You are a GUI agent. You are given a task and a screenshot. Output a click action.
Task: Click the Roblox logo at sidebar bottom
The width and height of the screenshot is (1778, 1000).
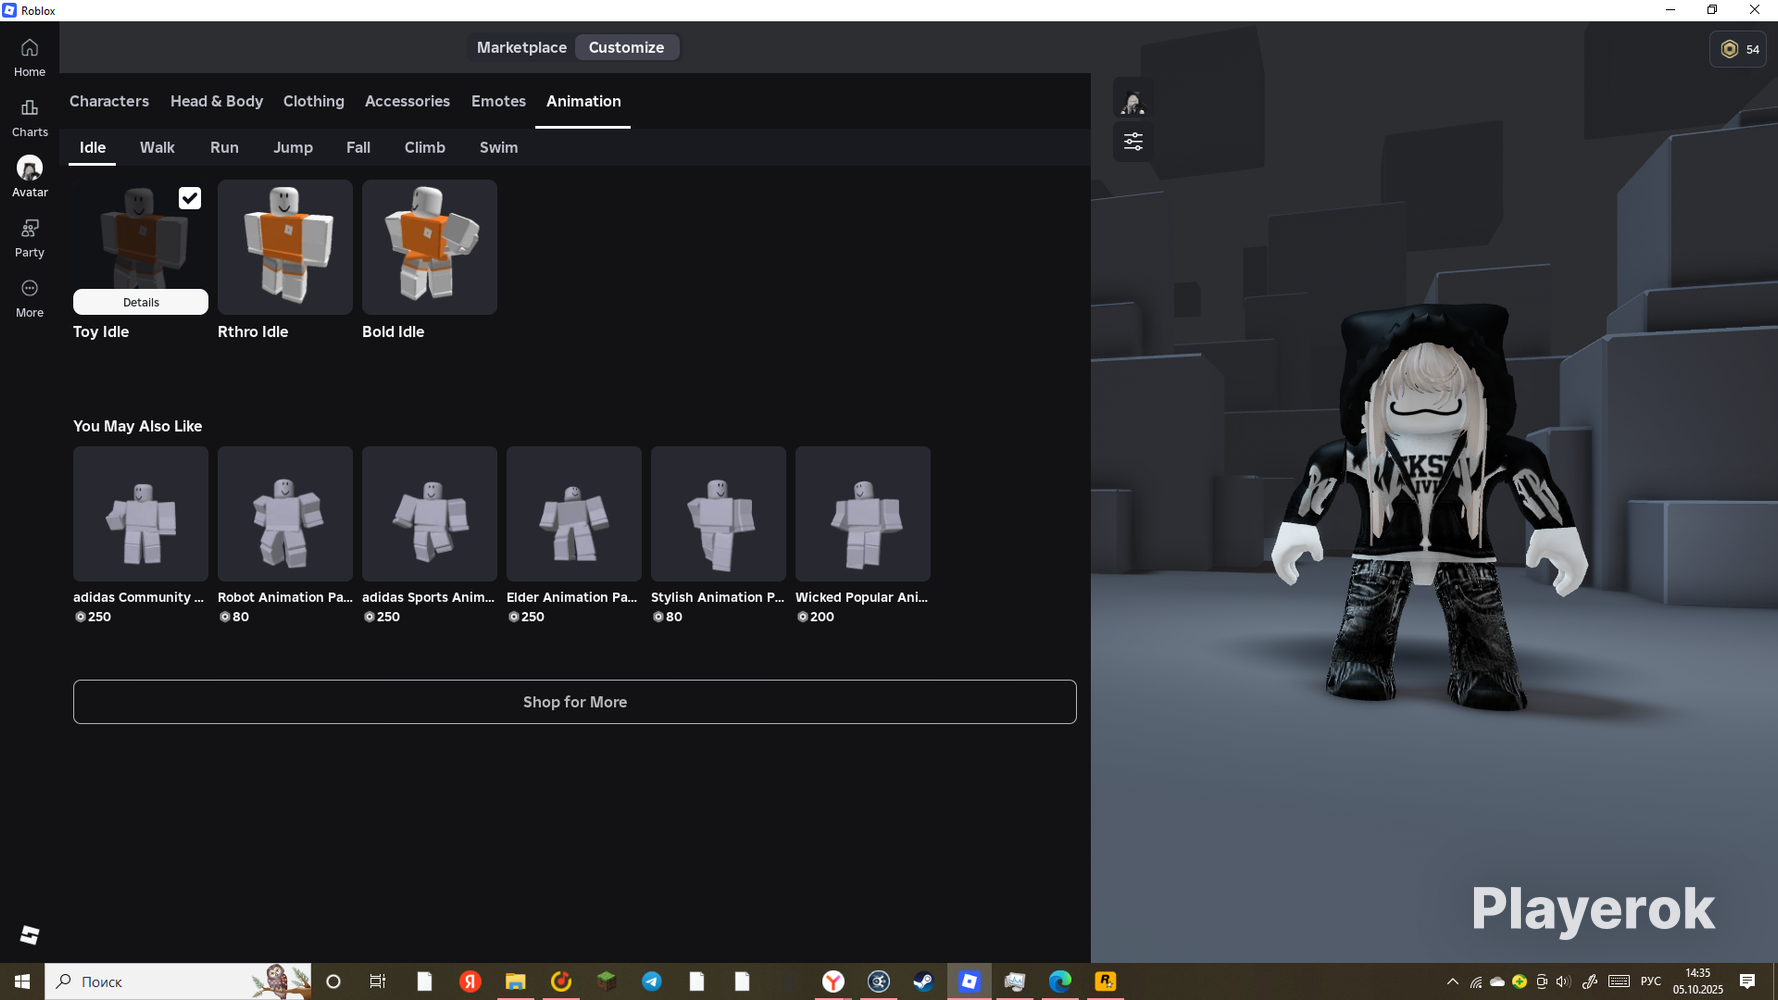click(x=29, y=934)
